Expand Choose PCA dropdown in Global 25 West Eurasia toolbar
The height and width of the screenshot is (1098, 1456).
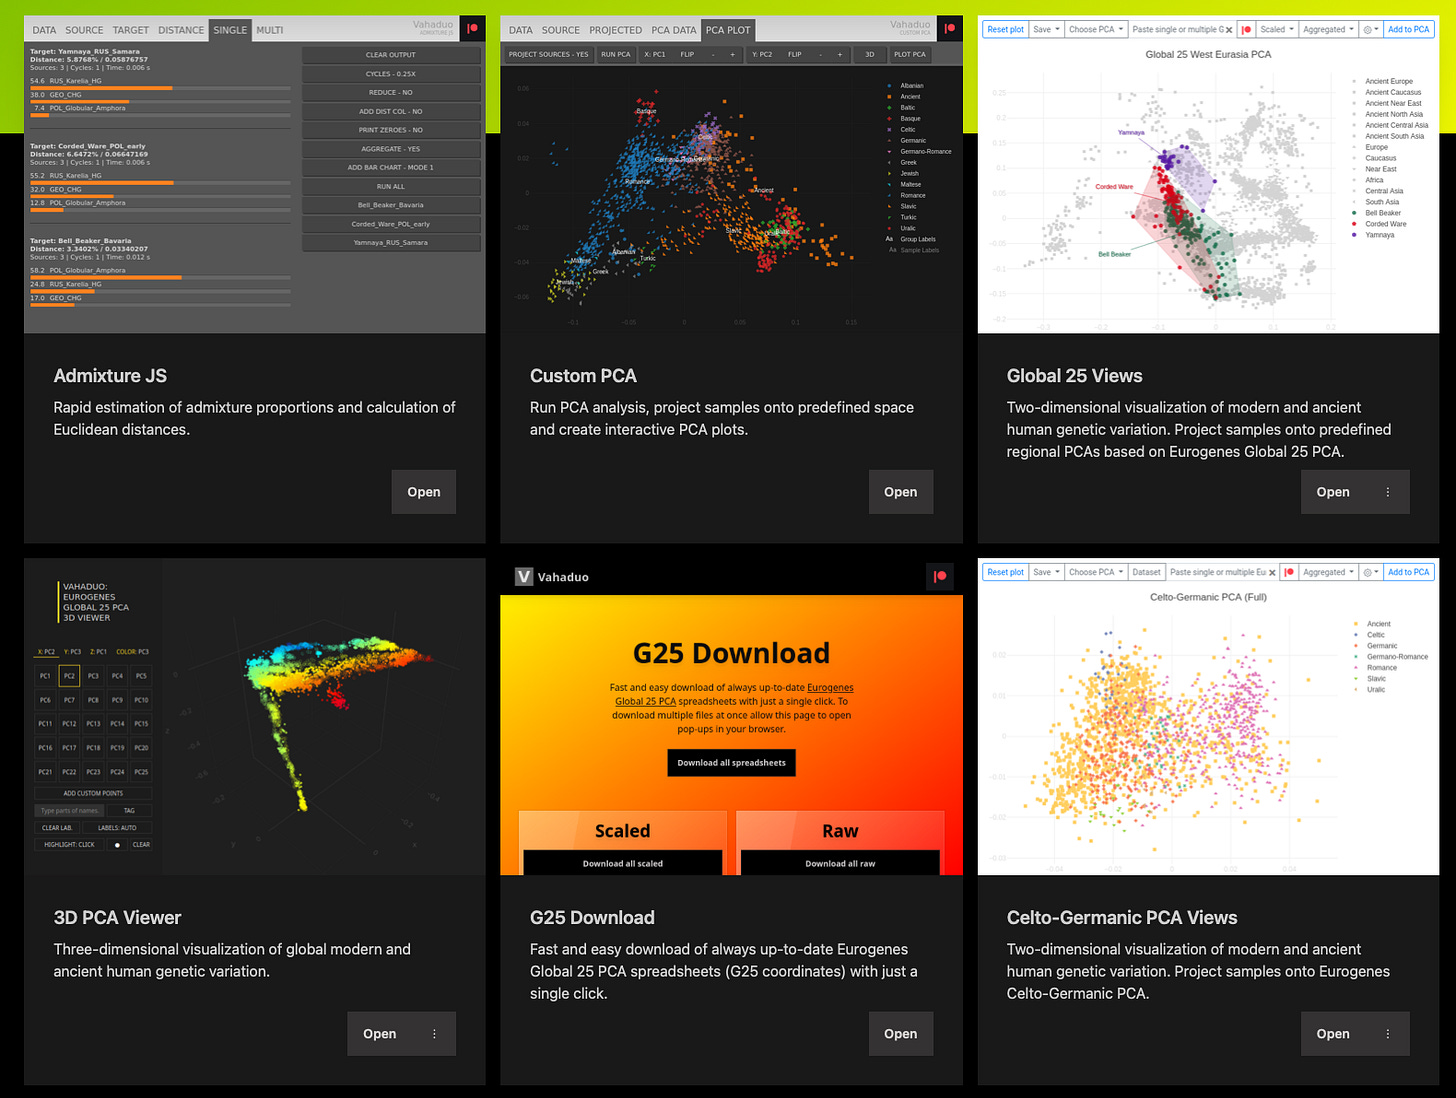[1096, 30]
